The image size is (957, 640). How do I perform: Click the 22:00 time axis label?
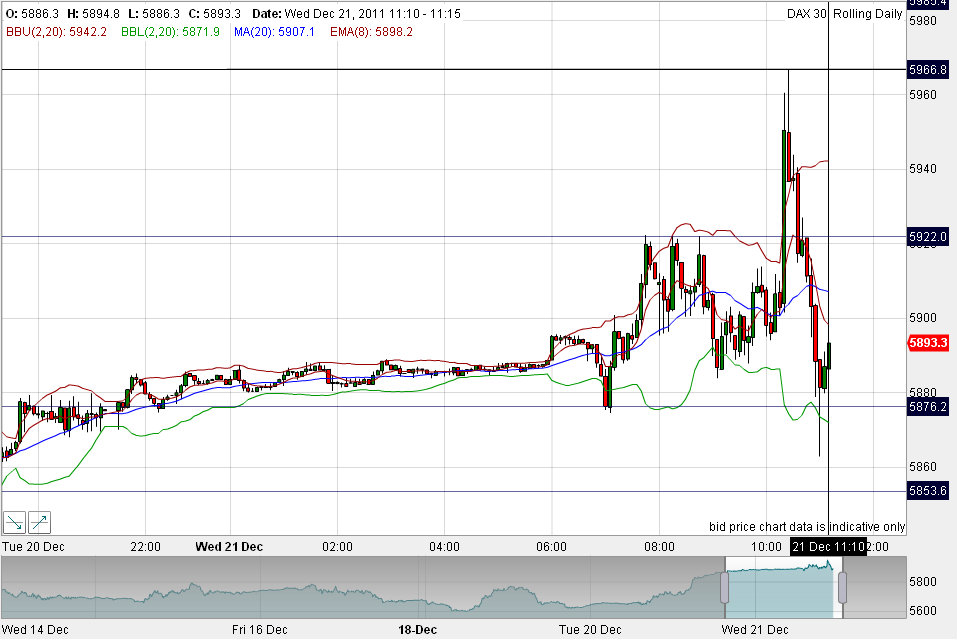point(145,547)
